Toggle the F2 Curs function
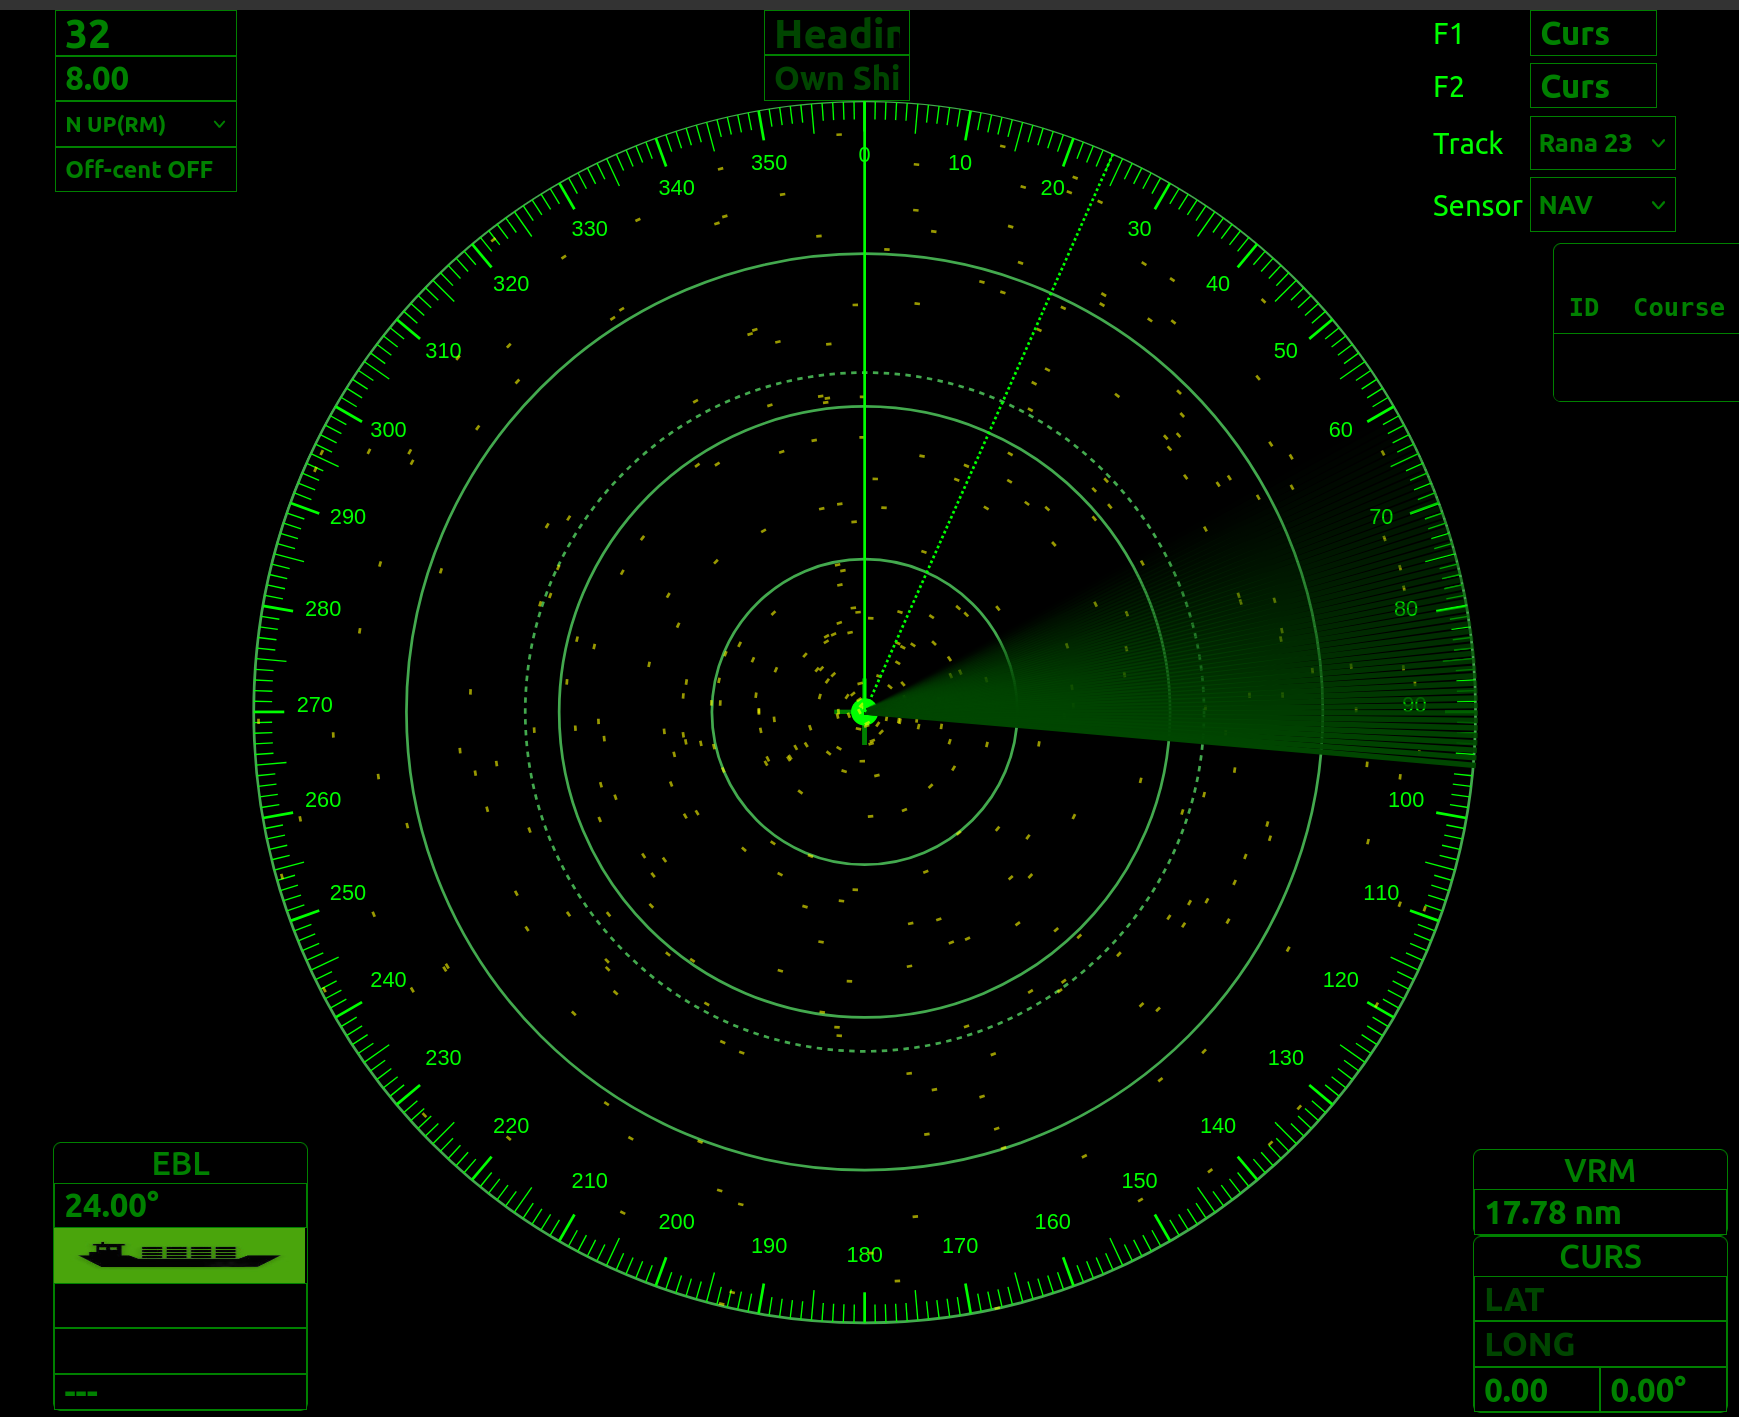 (x=1592, y=86)
